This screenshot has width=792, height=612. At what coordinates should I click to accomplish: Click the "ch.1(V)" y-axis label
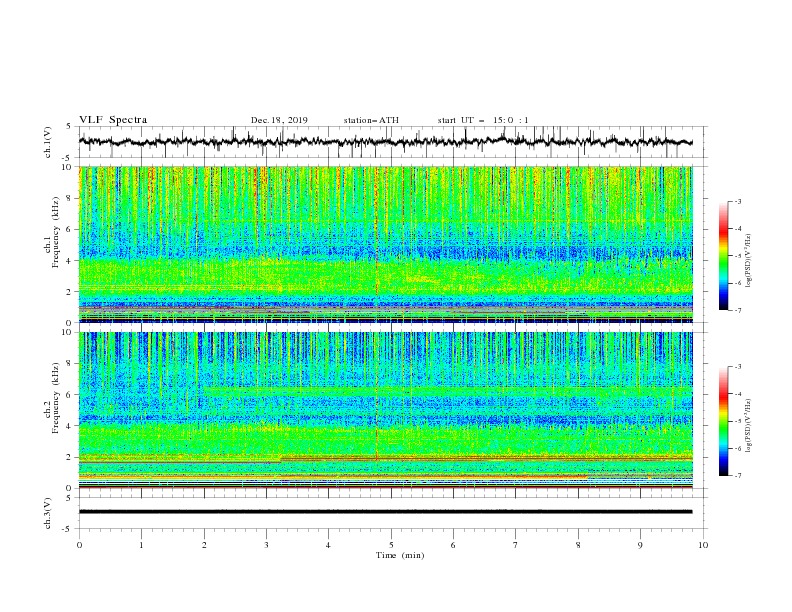(x=48, y=142)
